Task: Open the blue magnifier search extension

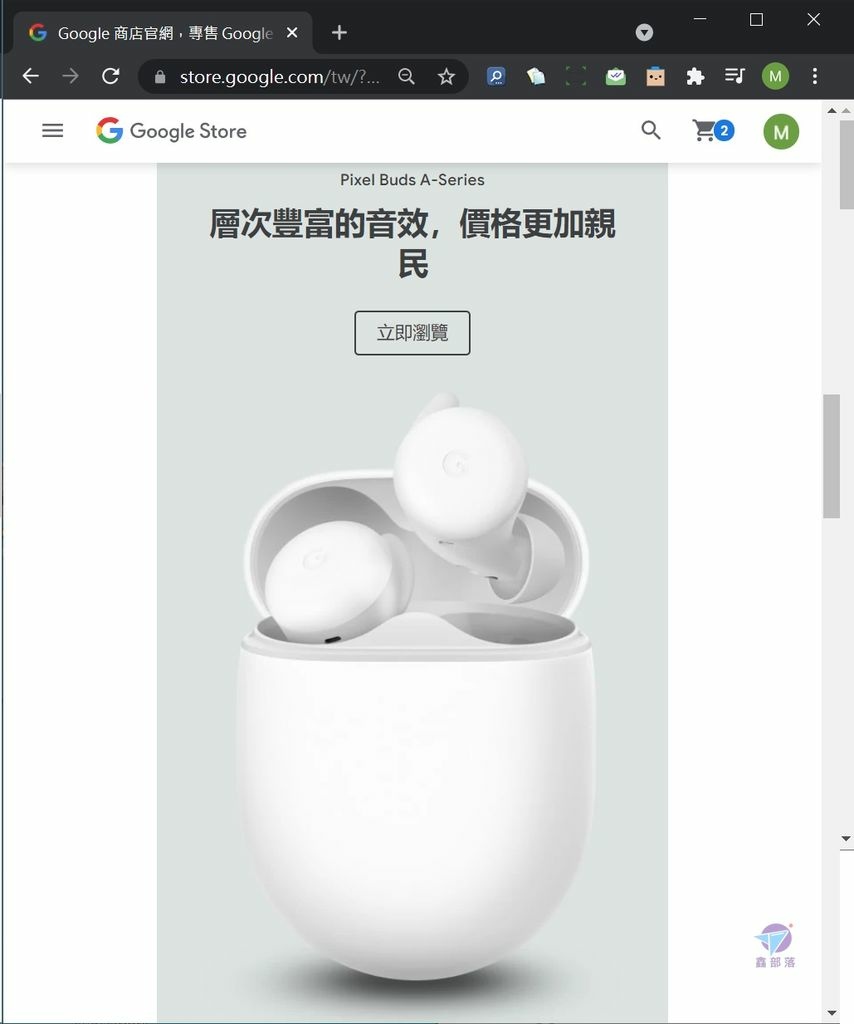Action: coord(496,76)
